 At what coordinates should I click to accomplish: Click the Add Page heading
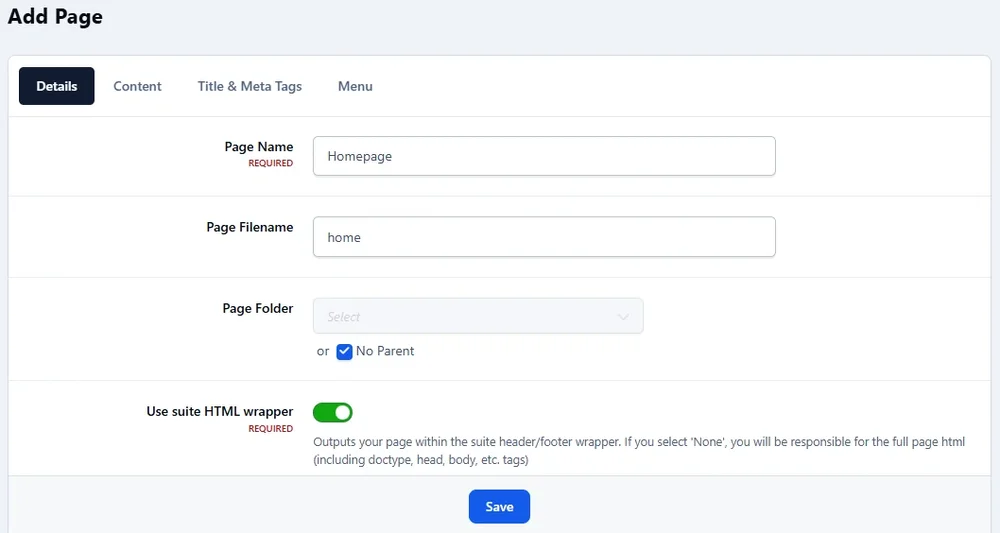click(55, 17)
